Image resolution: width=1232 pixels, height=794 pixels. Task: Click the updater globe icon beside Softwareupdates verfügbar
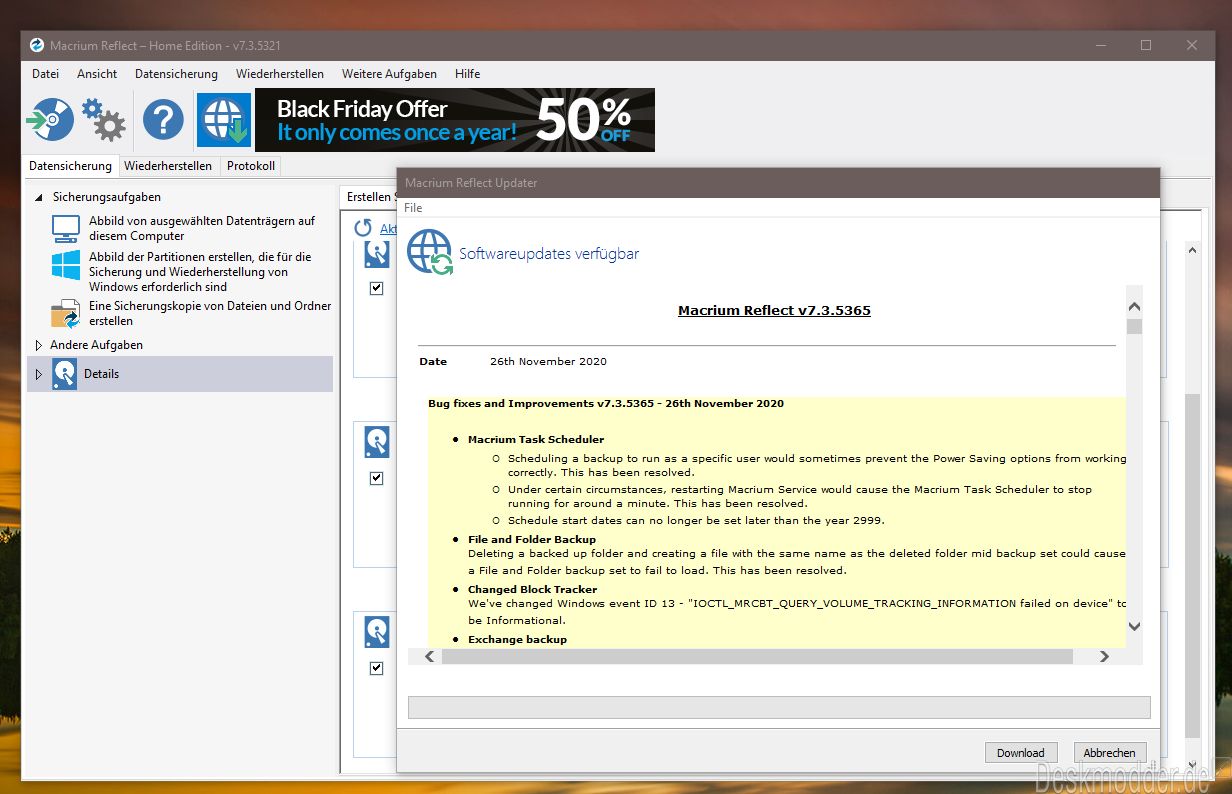(x=430, y=253)
